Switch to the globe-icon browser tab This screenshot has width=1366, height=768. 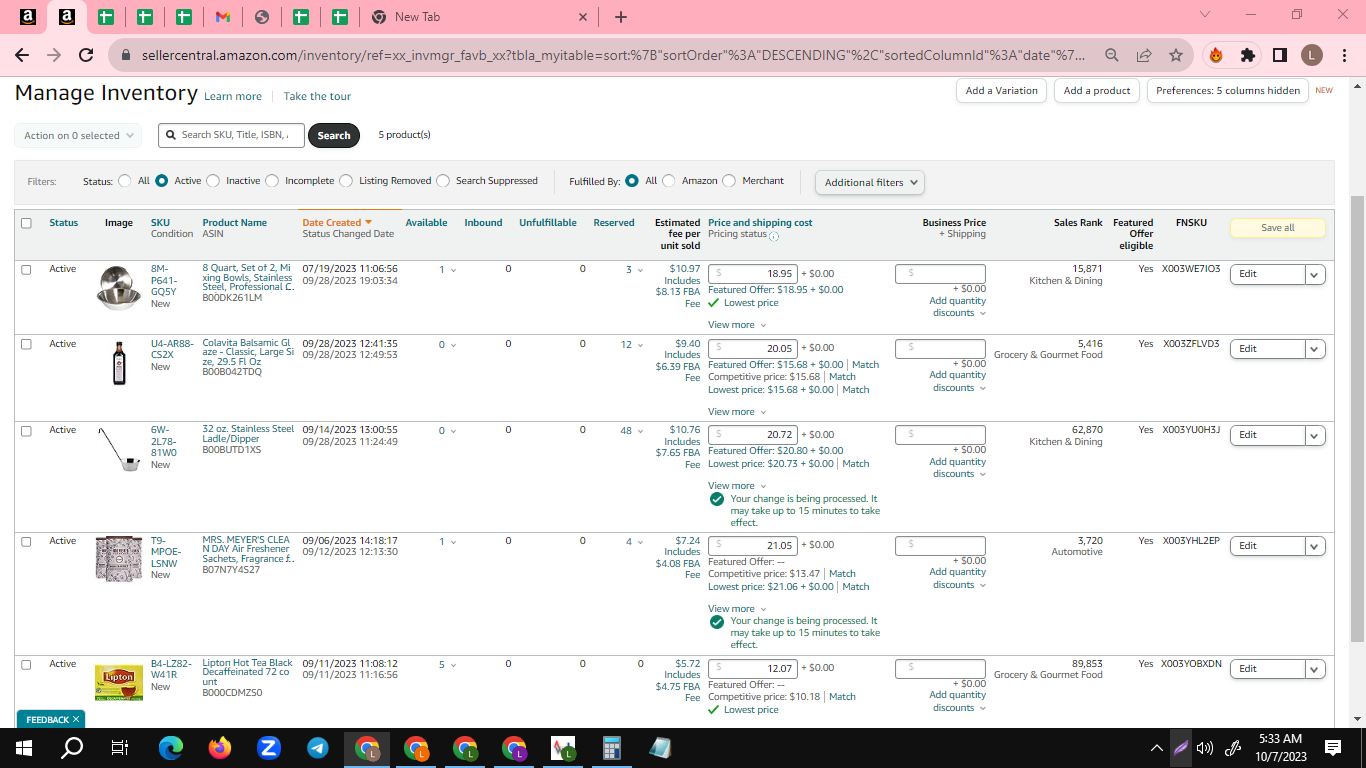point(262,17)
